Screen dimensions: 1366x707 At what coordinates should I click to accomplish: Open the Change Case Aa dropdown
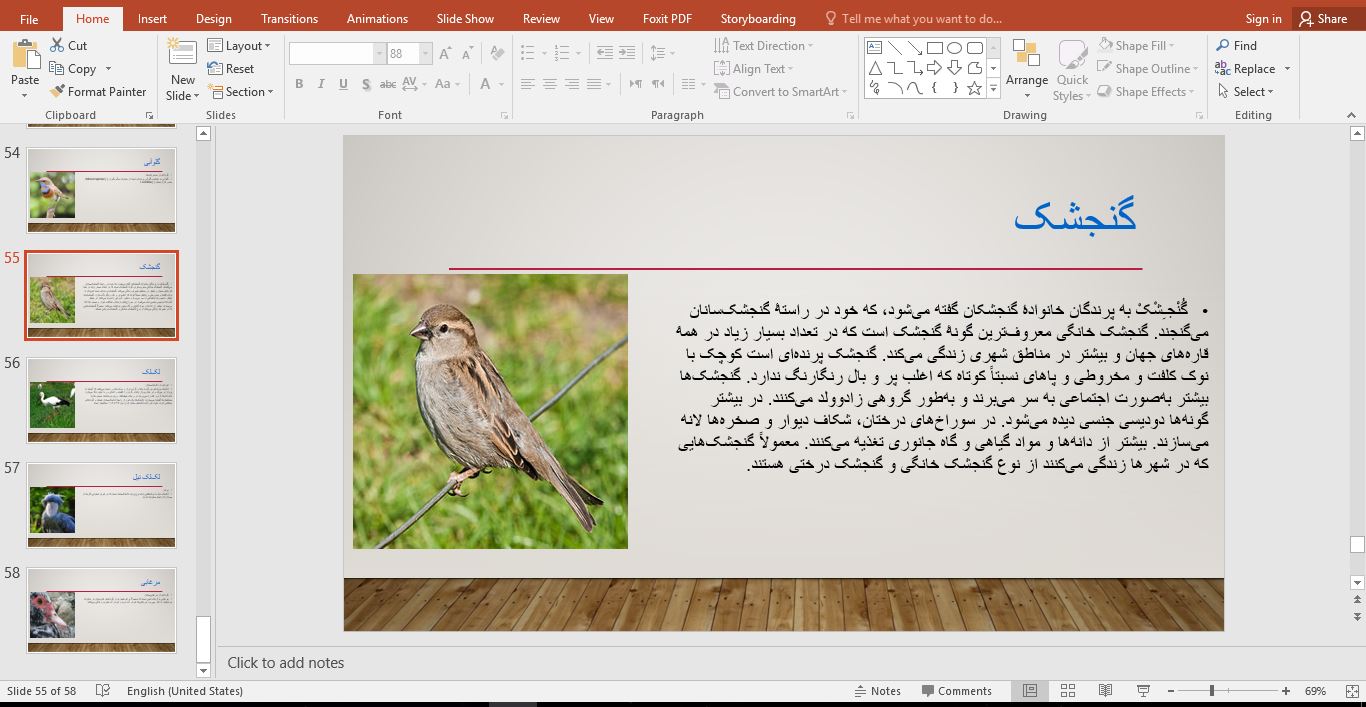pos(446,84)
